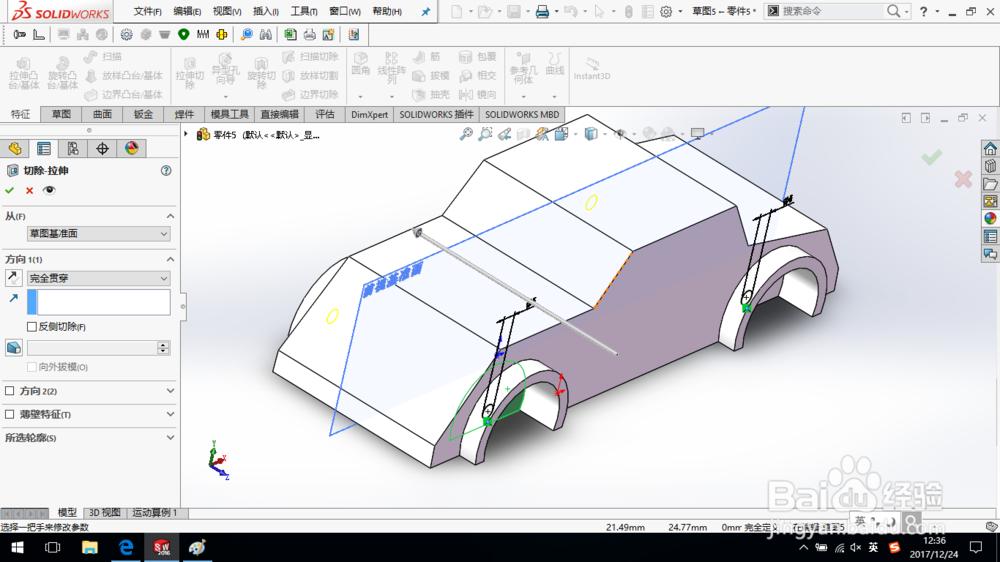Click the large red cancel X in viewport

pyautogui.click(x=963, y=179)
